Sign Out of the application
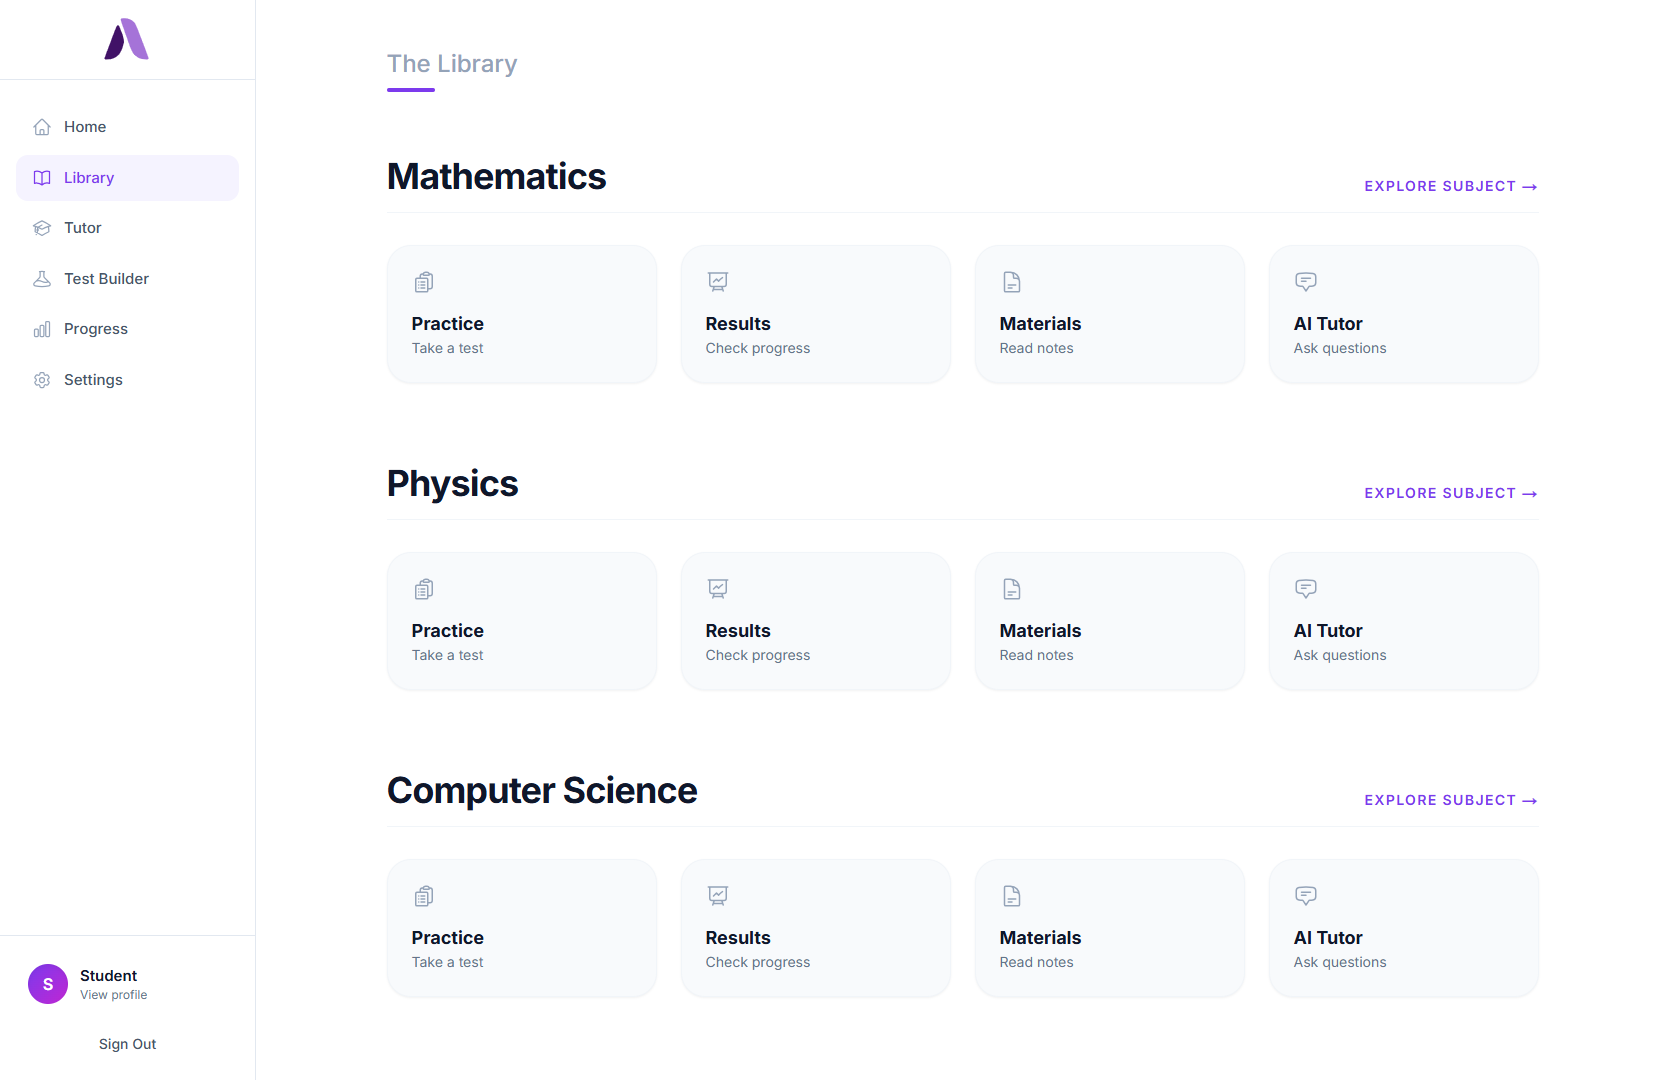This screenshot has height=1080, width=1669. point(127,1044)
